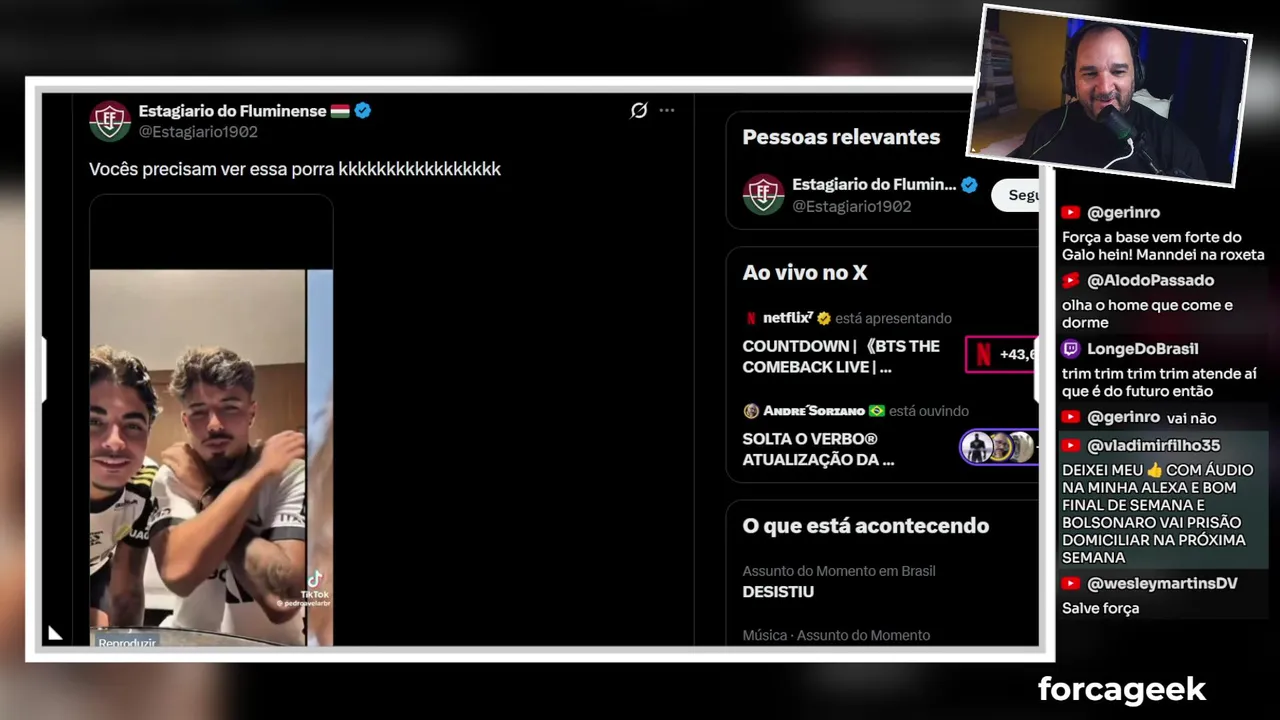Click the Reproduzir label on the video
Viewport: 1280px width, 720px height.
127,643
